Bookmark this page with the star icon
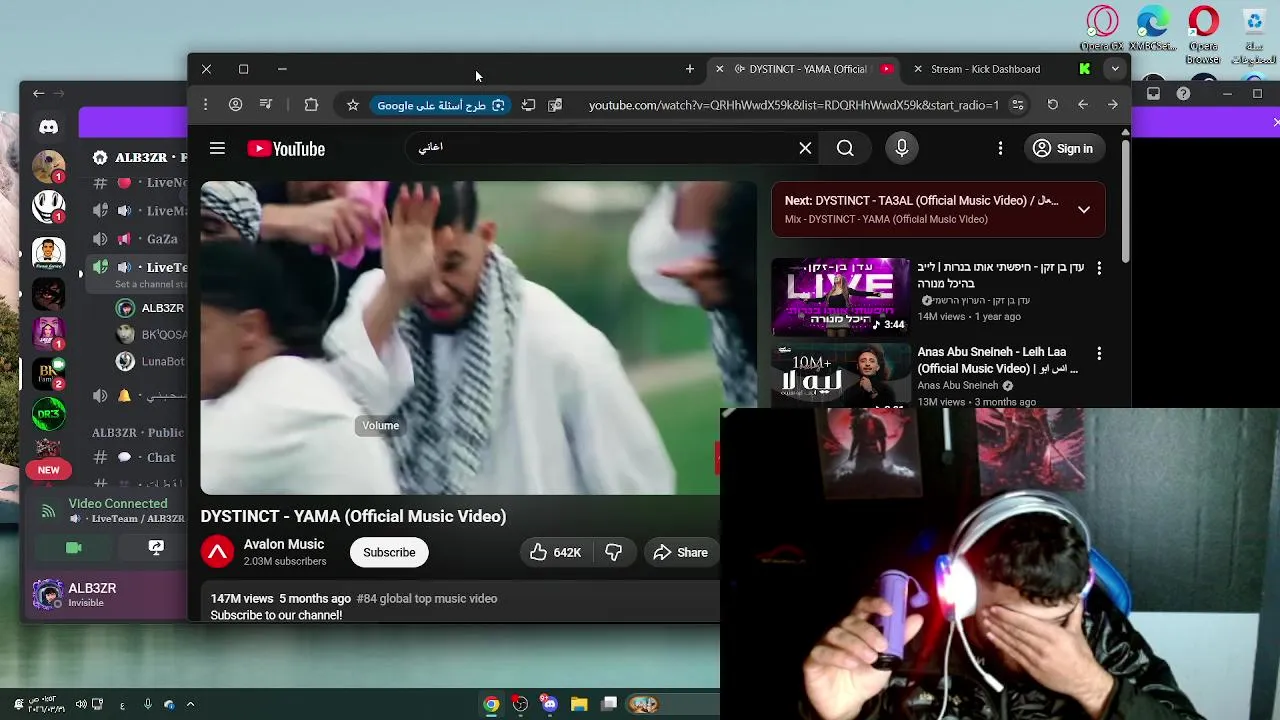The image size is (1280, 720). point(353,105)
